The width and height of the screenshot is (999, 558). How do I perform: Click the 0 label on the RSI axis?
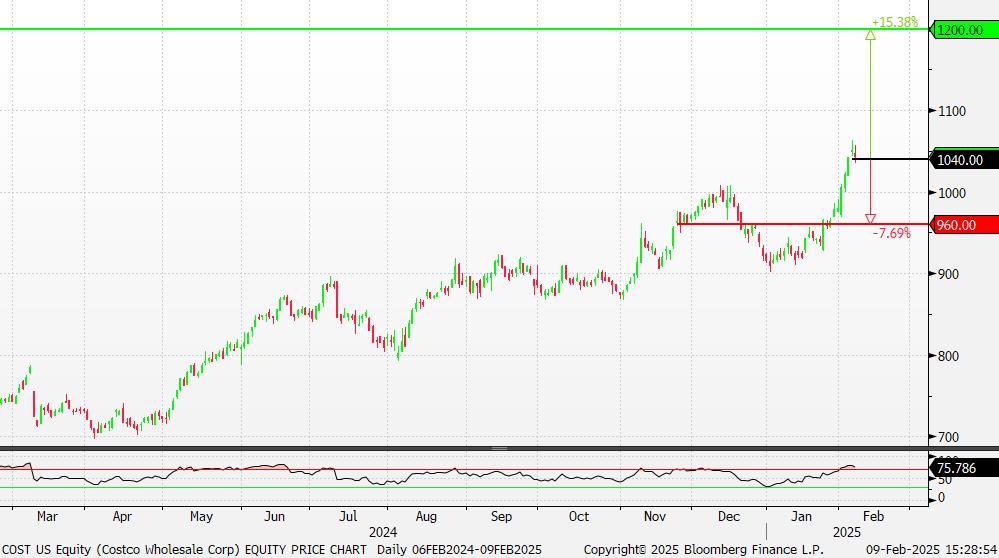(941, 498)
